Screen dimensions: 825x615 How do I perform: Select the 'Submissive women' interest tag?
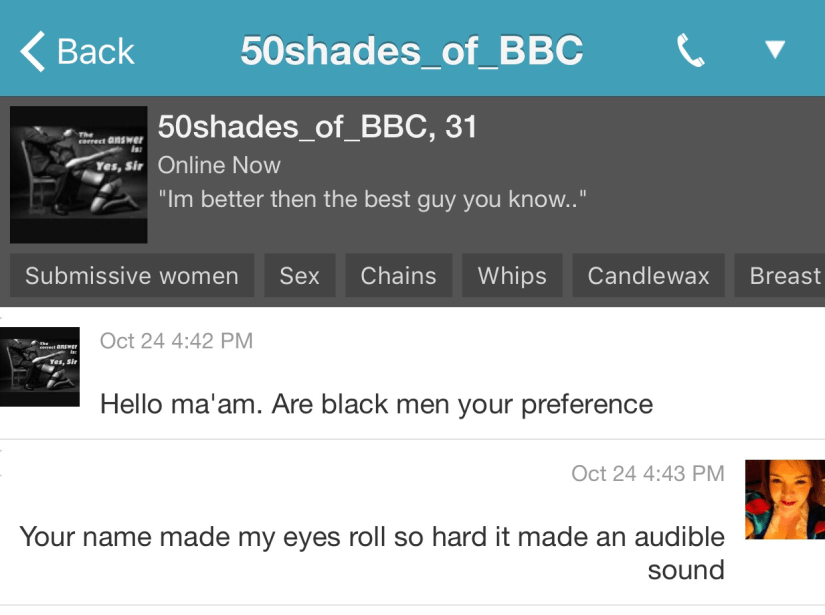pyautogui.click(x=132, y=276)
